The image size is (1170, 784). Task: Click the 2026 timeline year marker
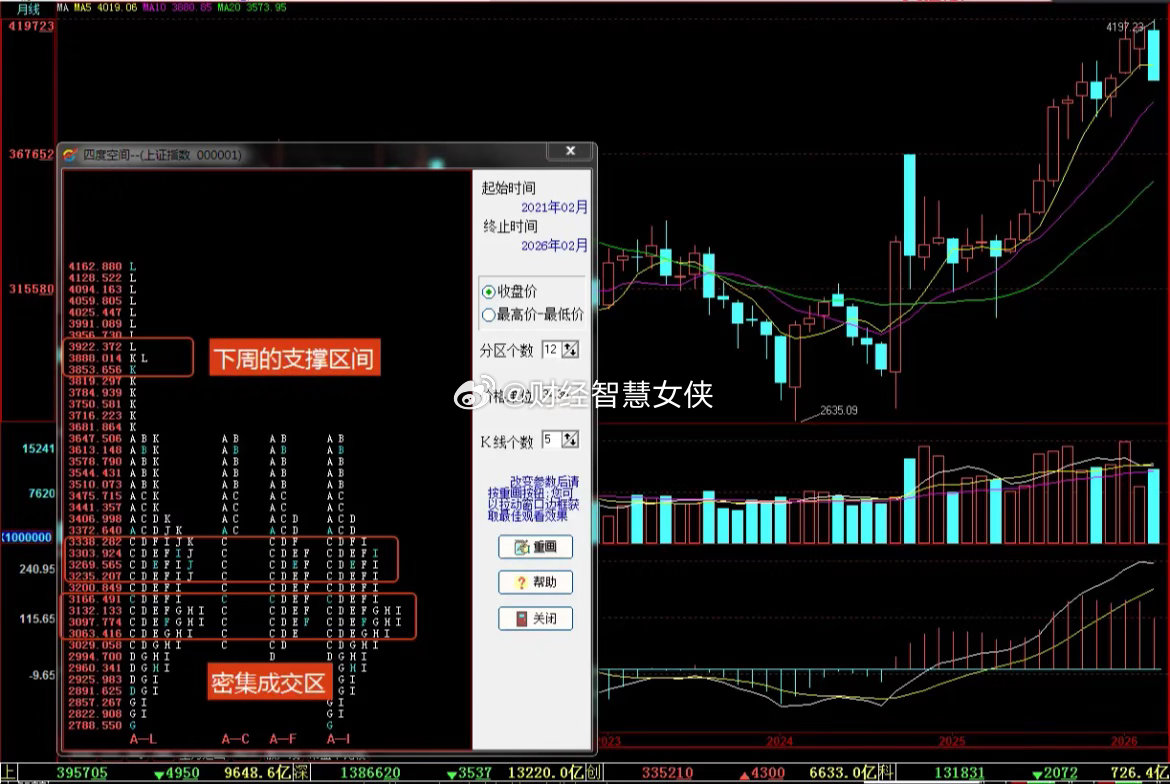click(x=1124, y=741)
